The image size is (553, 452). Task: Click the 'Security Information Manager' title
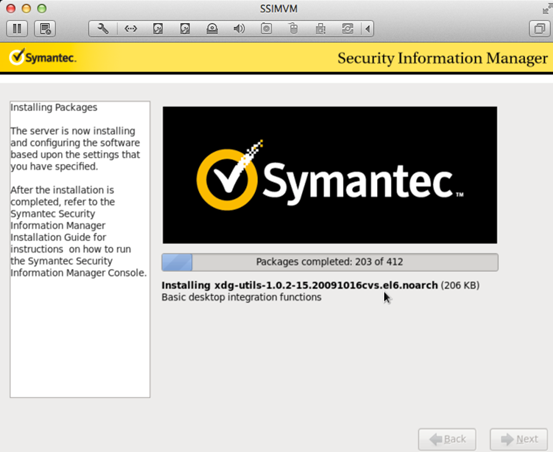[x=443, y=58]
